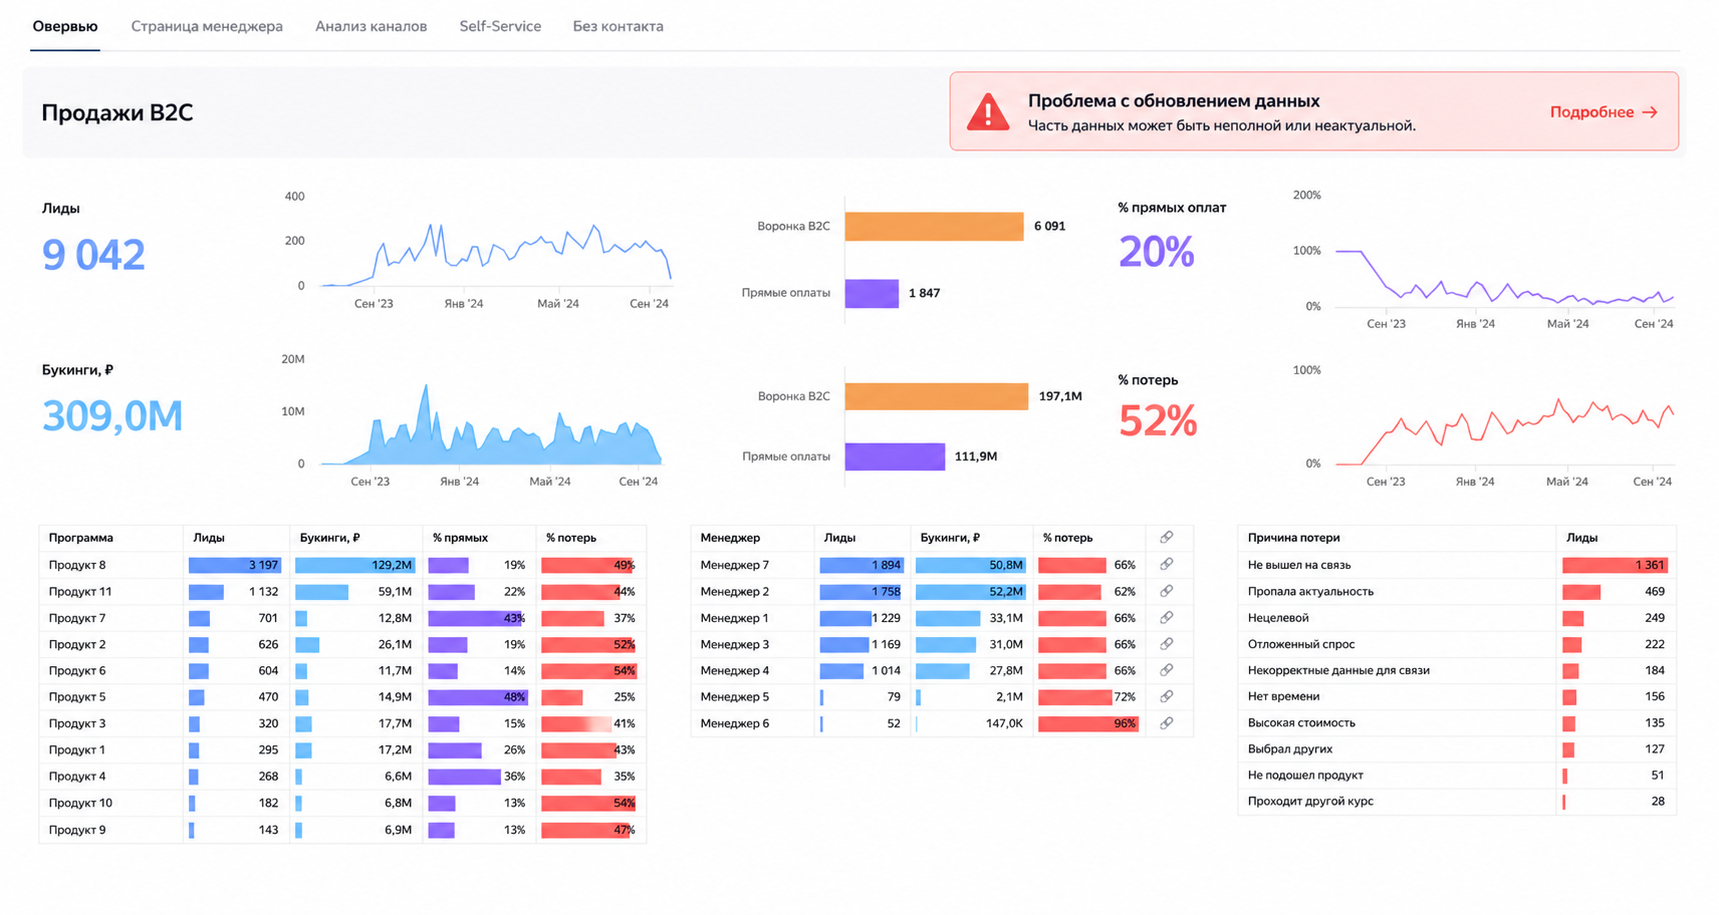Select the Продукт 8 row name
The image size is (1719, 915).
coord(77,565)
